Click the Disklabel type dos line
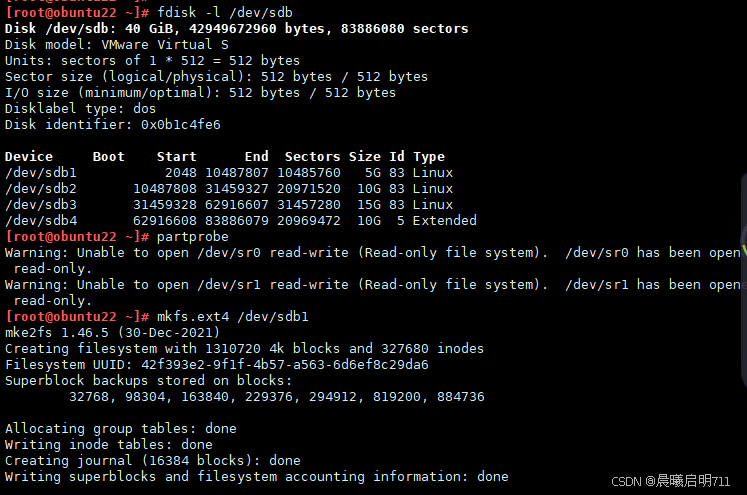Screen dimensions: 747x495 (x=80, y=109)
